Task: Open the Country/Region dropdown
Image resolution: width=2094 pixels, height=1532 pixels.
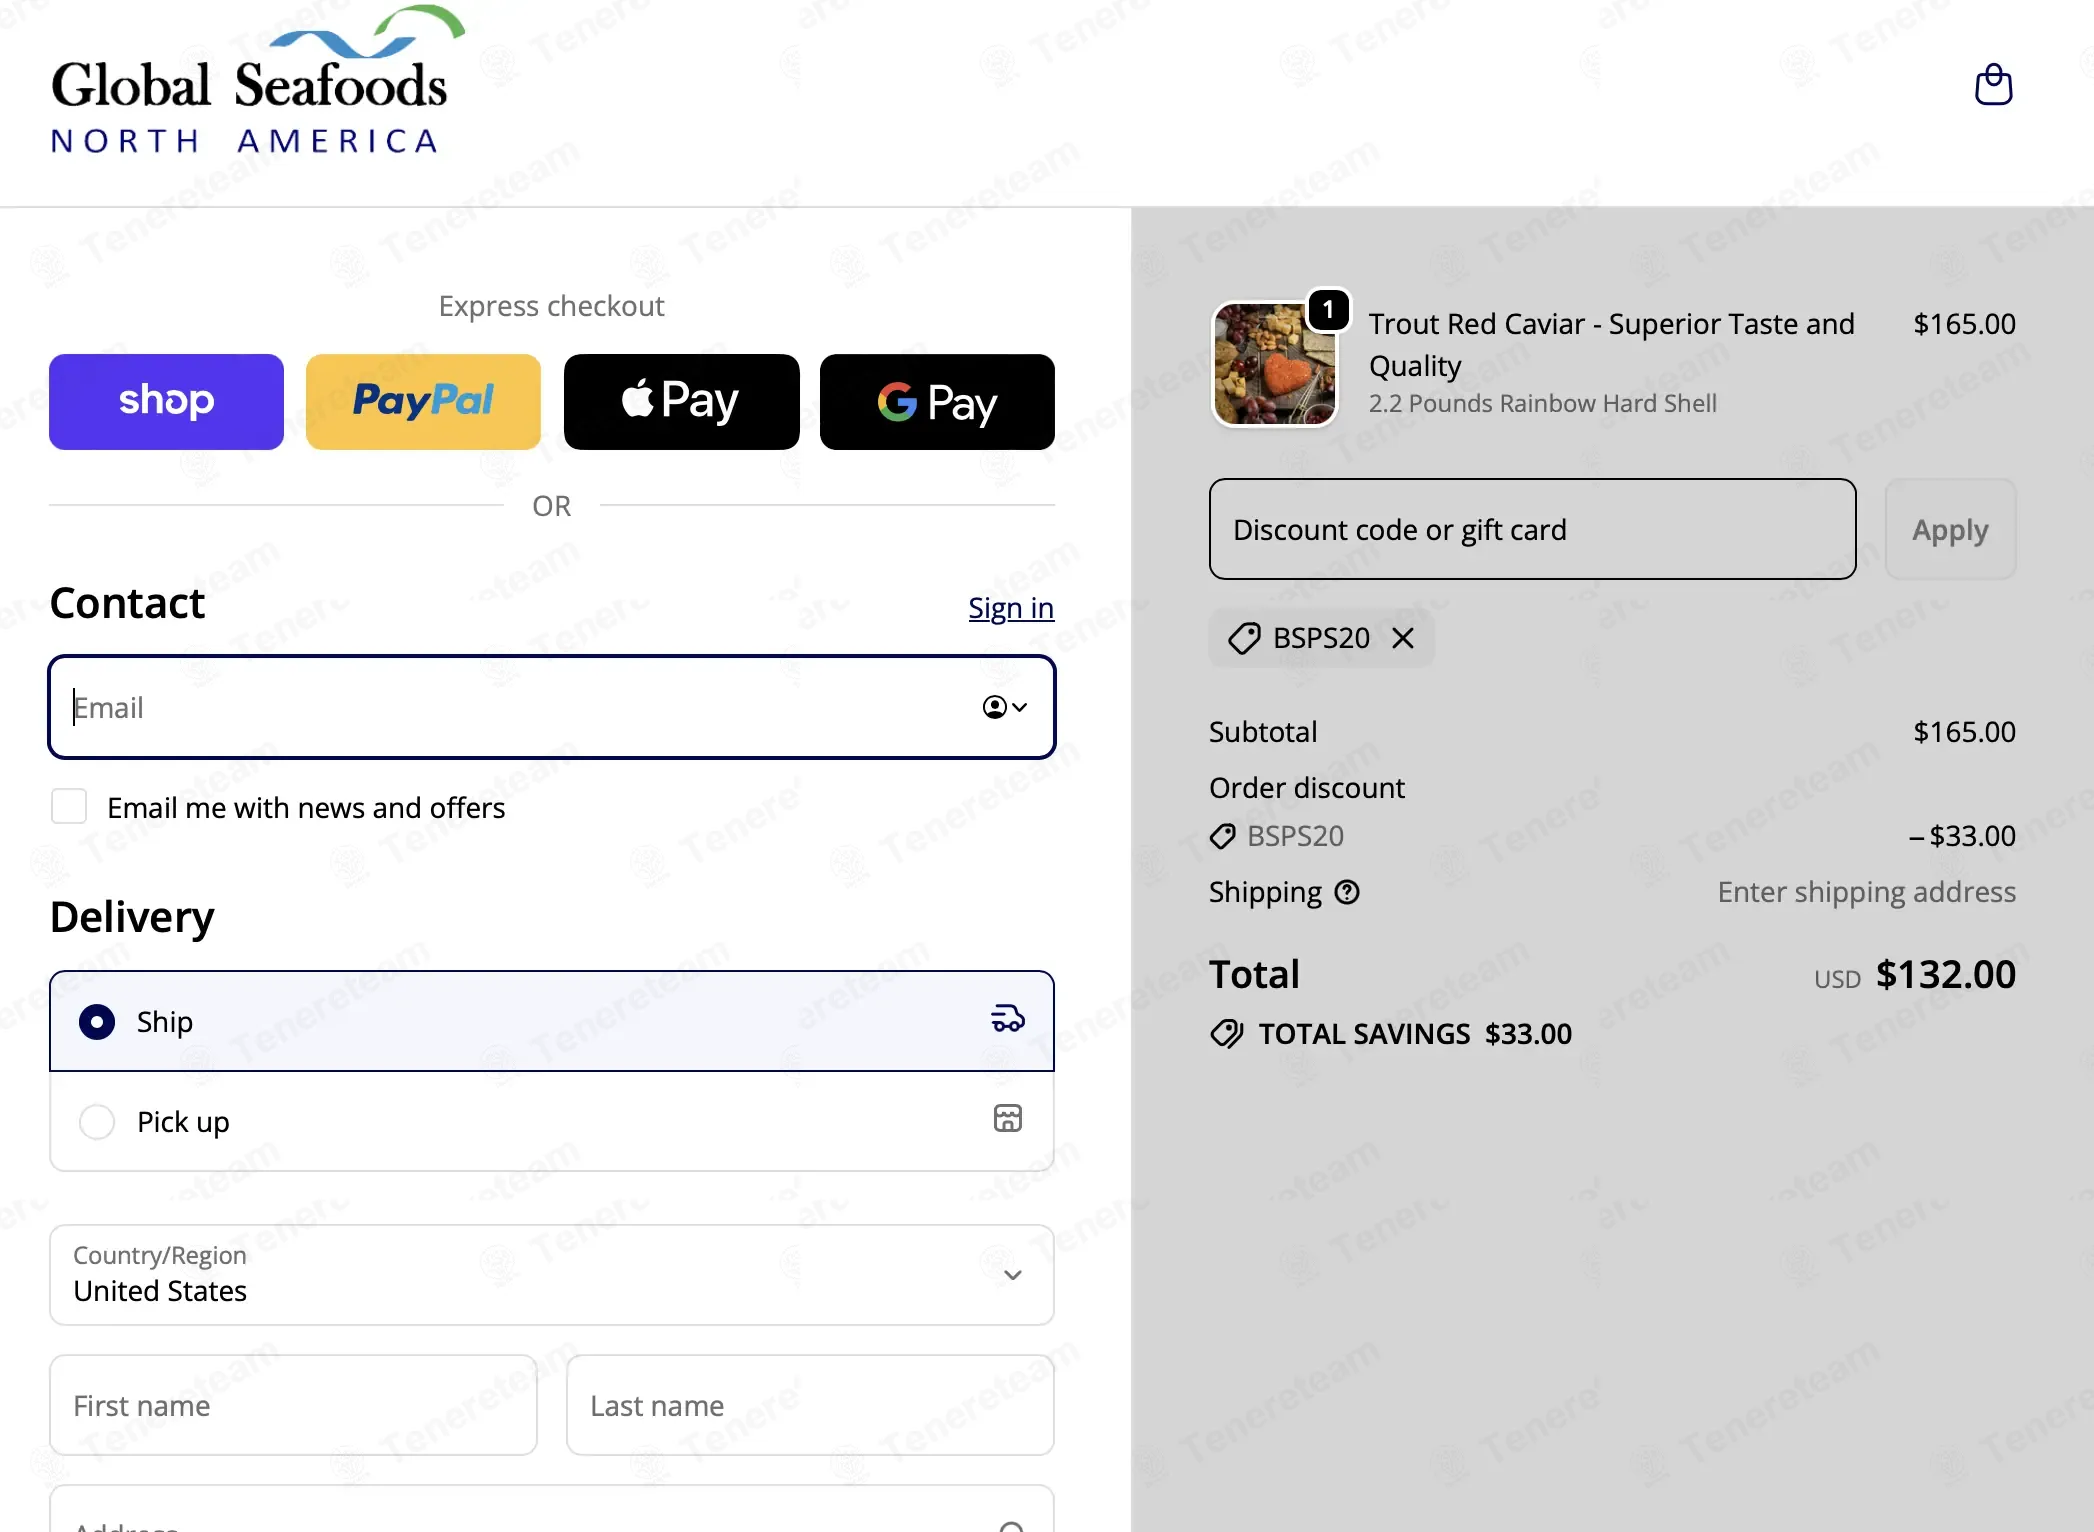Action: pyautogui.click(x=552, y=1275)
